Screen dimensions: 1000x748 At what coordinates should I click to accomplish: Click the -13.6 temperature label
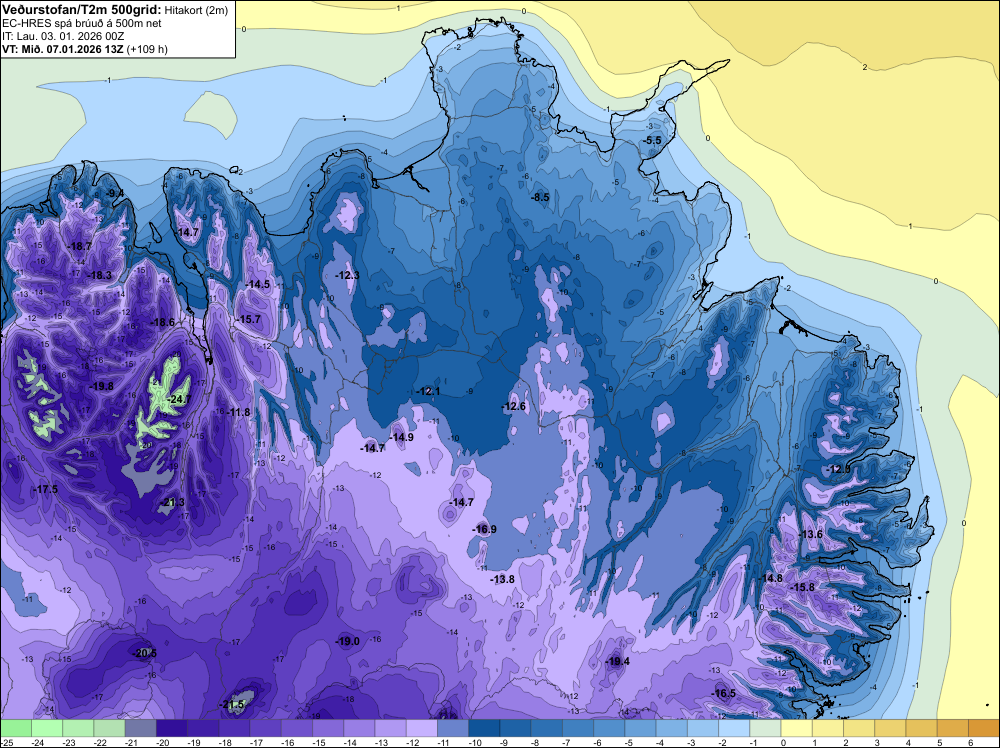(811, 534)
